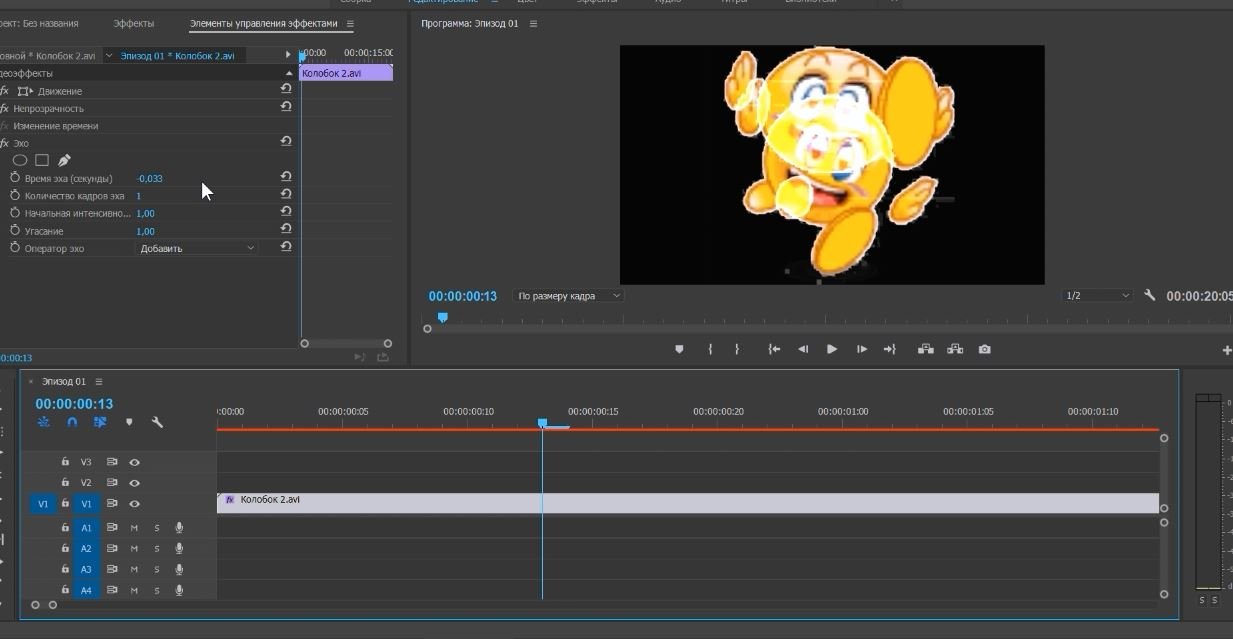The image size is (1233, 639).
Task: Open the Эпизод 01 sequence tab
Action: coord(64,381)
